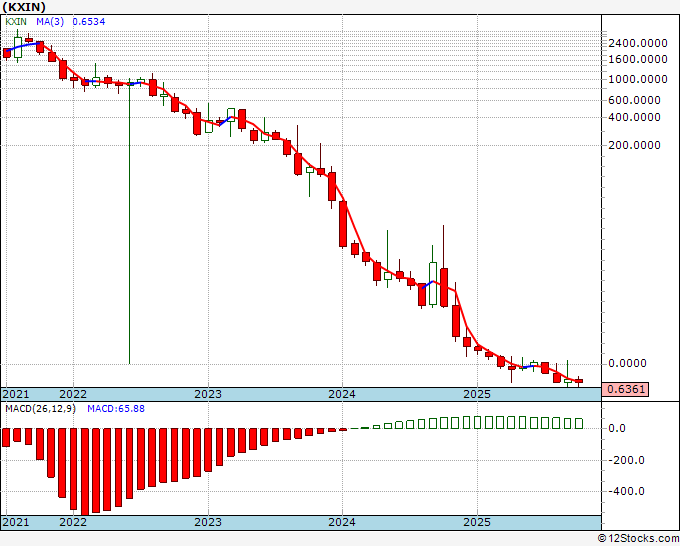Click the 2021 label on price chart axis

point(16,394)
